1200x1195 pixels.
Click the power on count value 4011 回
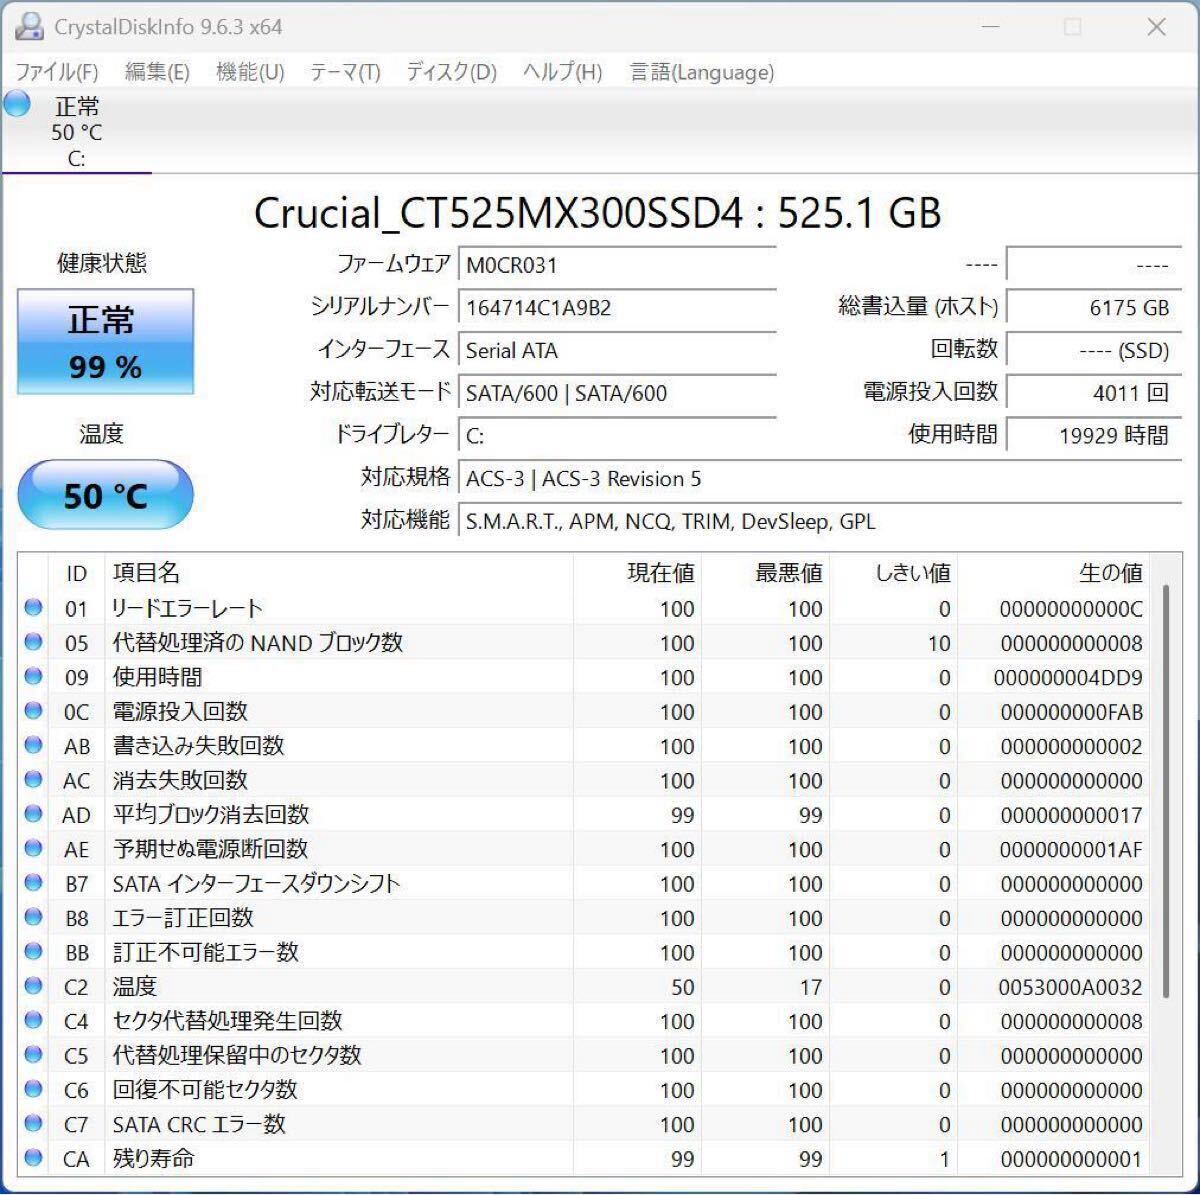pos(1094,393)
